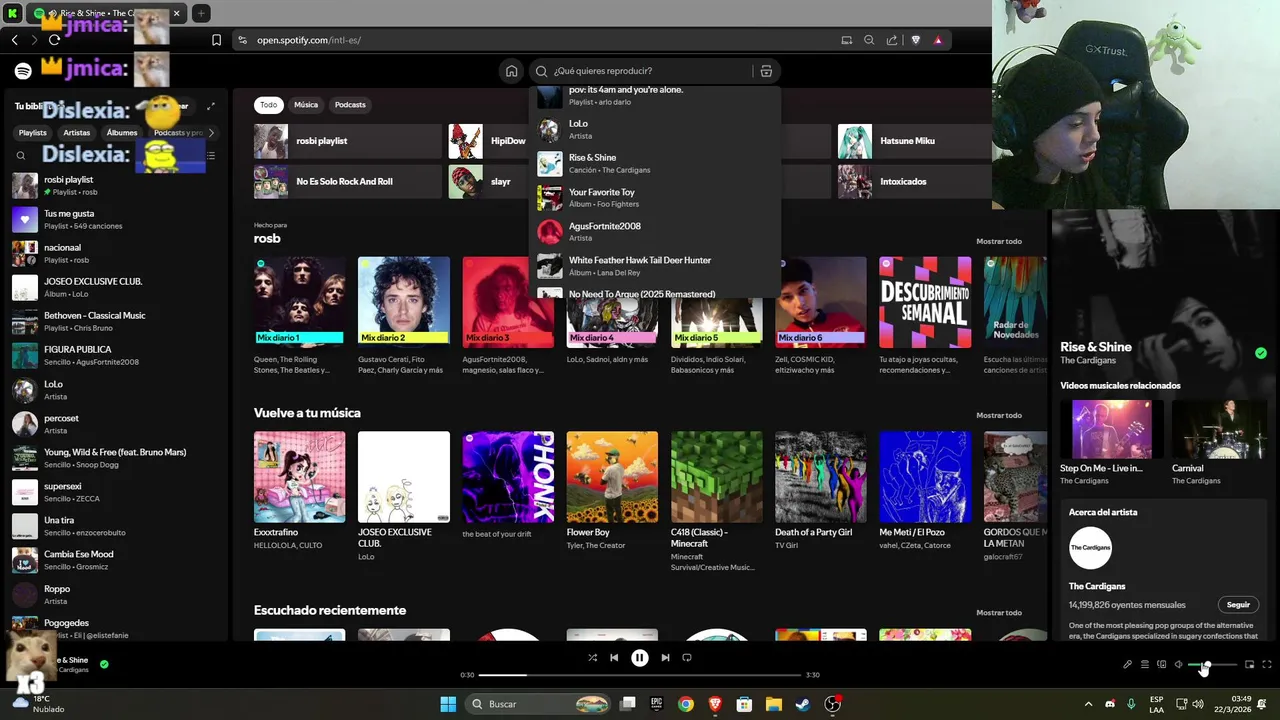Toggle saved check in the now-playing bar
The height and width of the screenshot is (720, 1280).
(x=104, y=663)
